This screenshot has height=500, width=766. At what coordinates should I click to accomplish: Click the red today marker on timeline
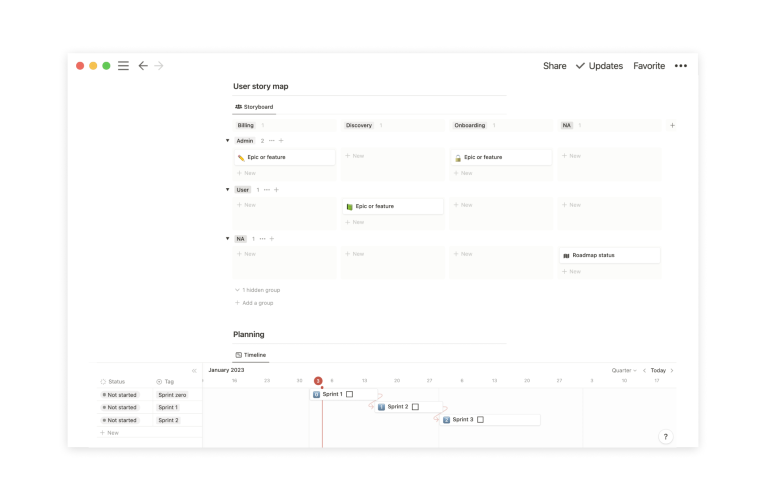(318, 381)
